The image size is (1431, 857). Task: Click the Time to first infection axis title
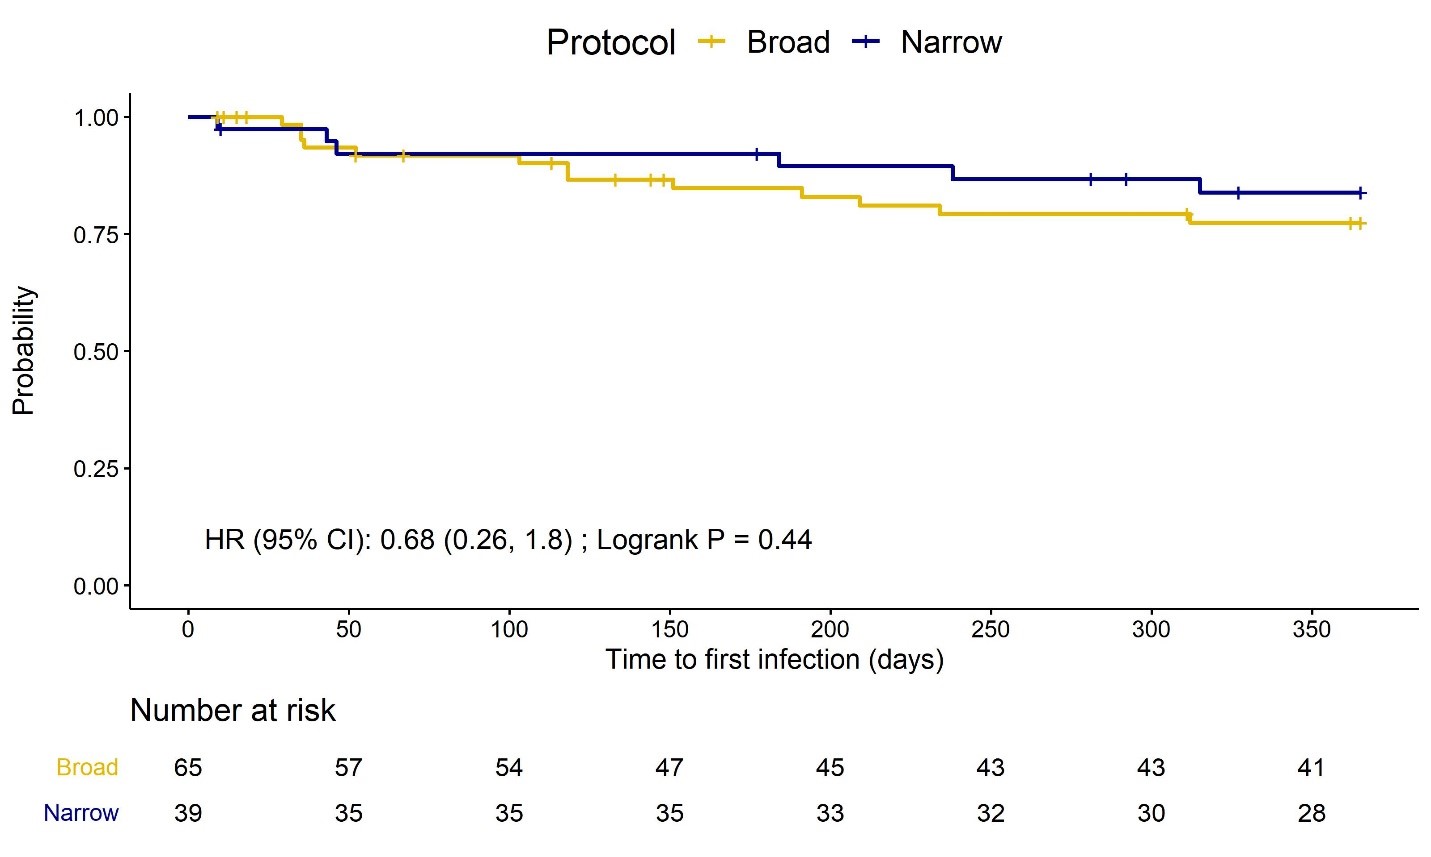[774, 660]
